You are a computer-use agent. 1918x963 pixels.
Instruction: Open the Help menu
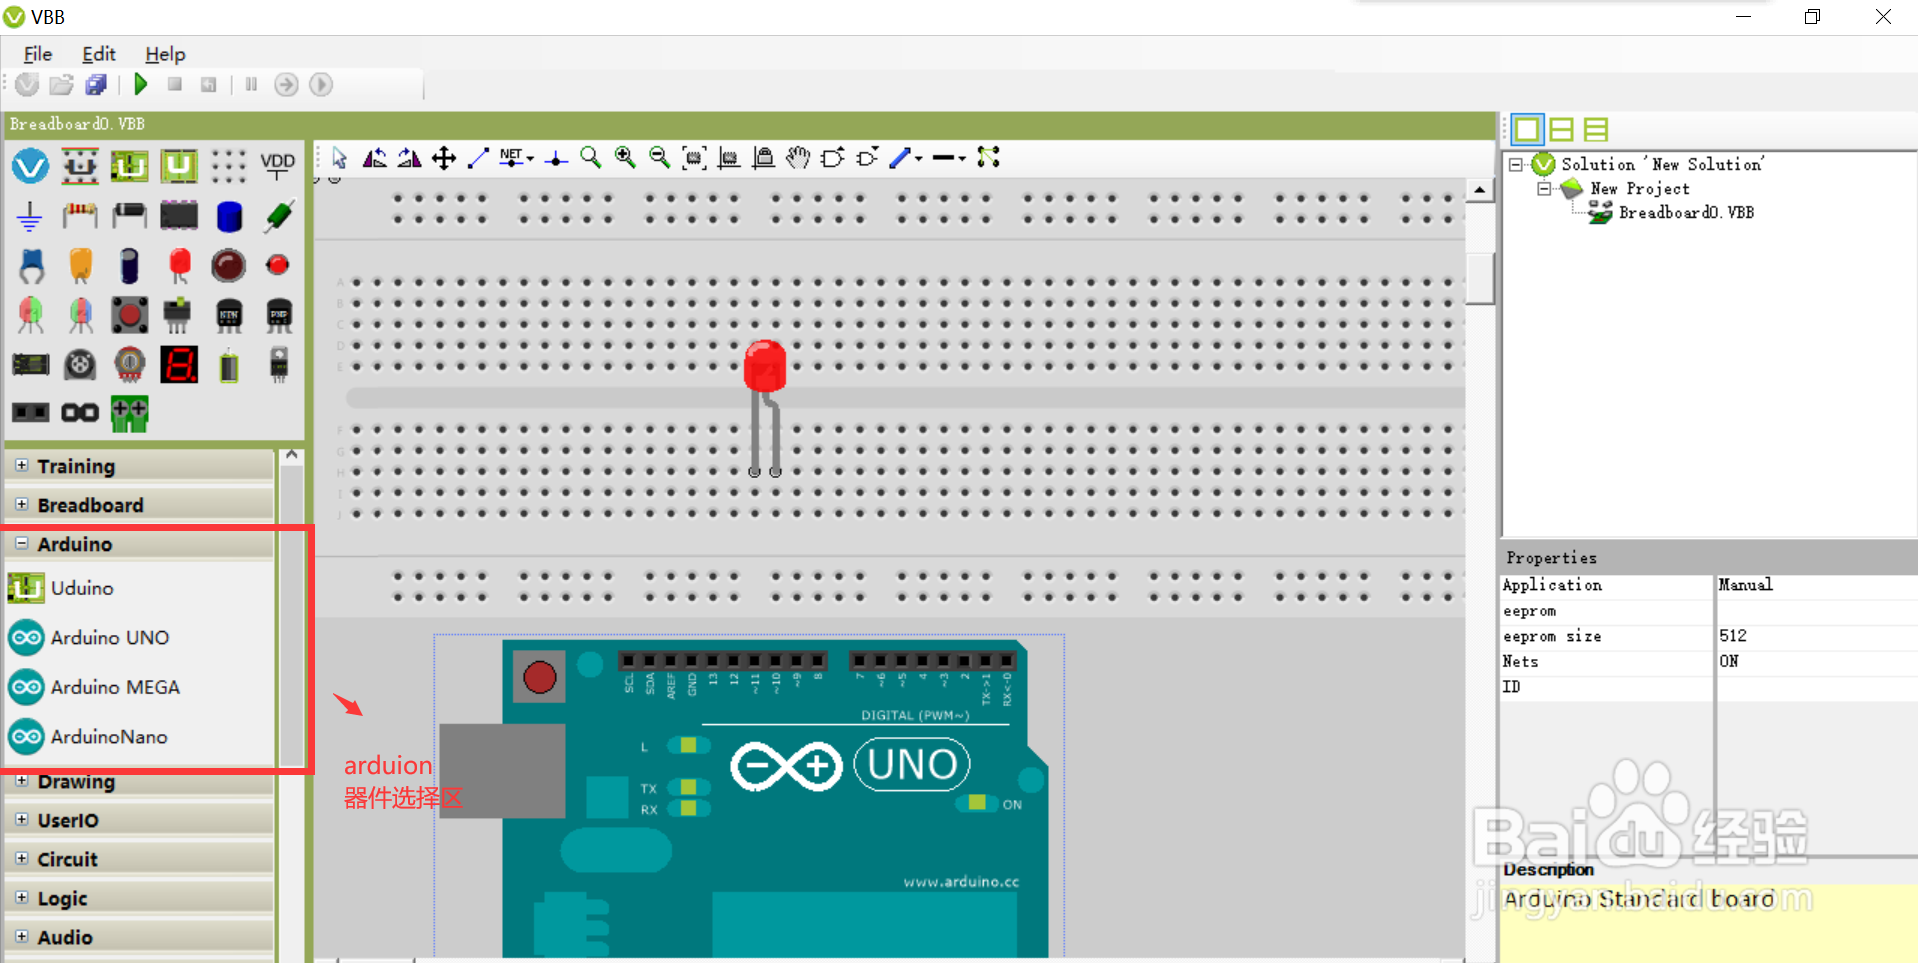click(165, 54)
